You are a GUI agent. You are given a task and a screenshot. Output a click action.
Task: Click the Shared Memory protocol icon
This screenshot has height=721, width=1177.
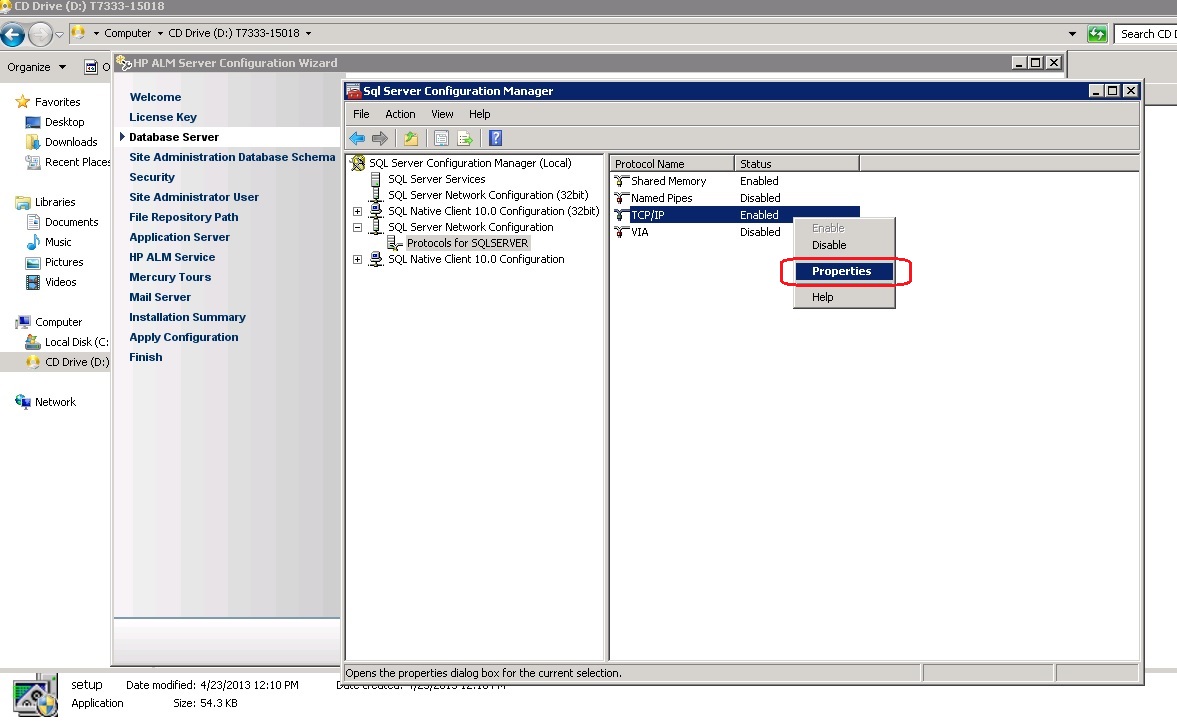[621, 181]
